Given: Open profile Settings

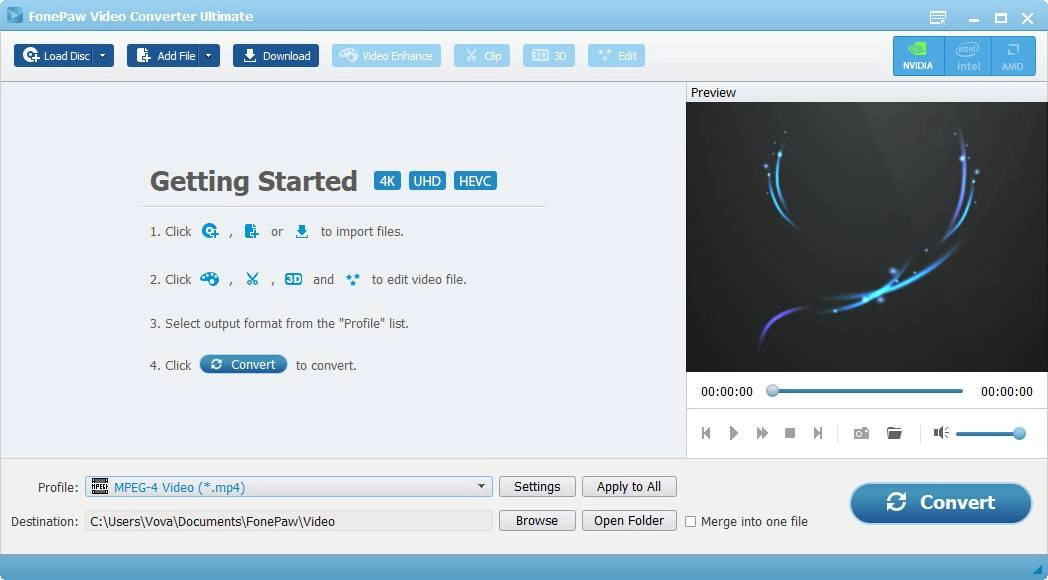Looking at the screenshot, I should [x=537, y=486].
